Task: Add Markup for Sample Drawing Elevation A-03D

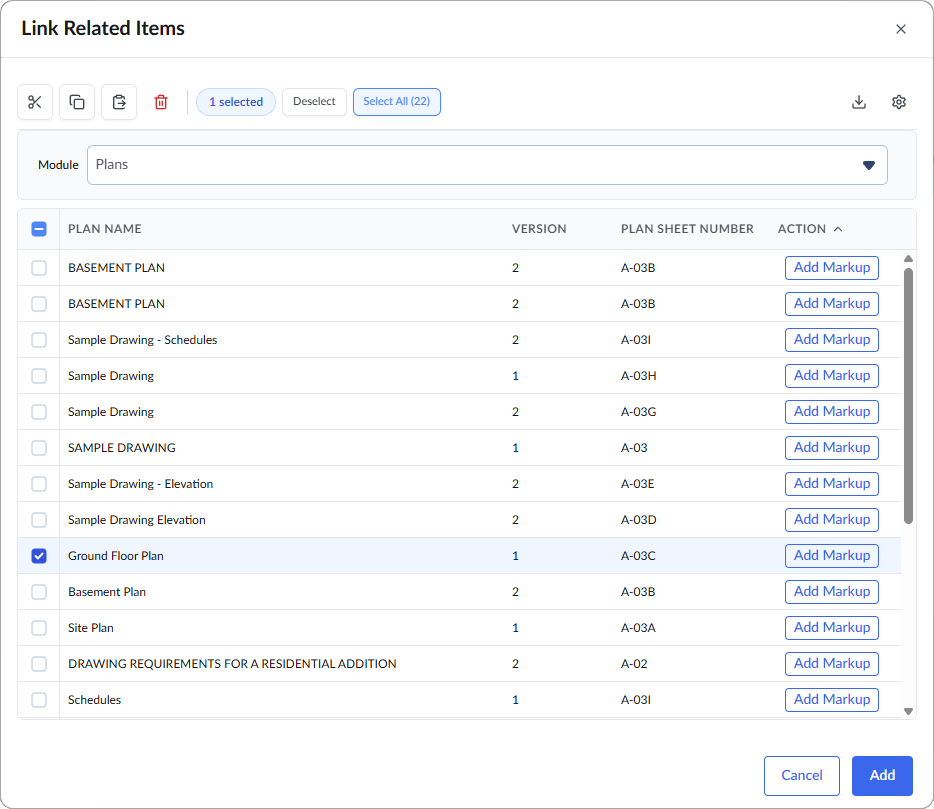Action: pos(832,519)
